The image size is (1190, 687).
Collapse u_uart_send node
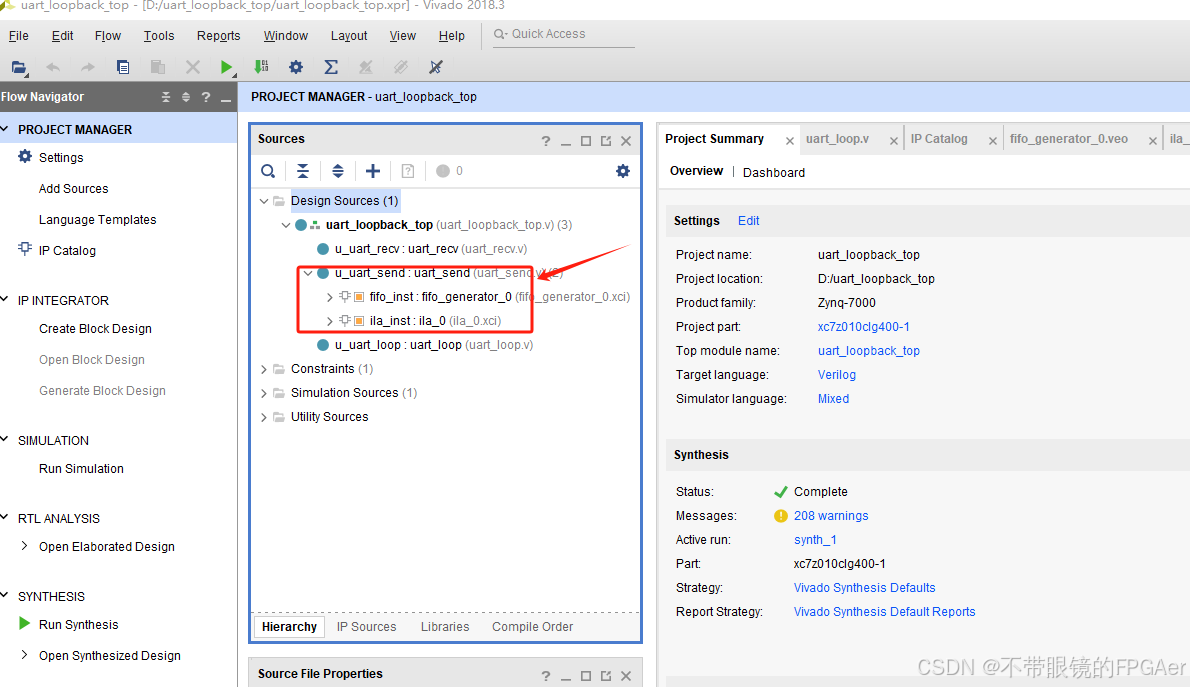[307, 273]
